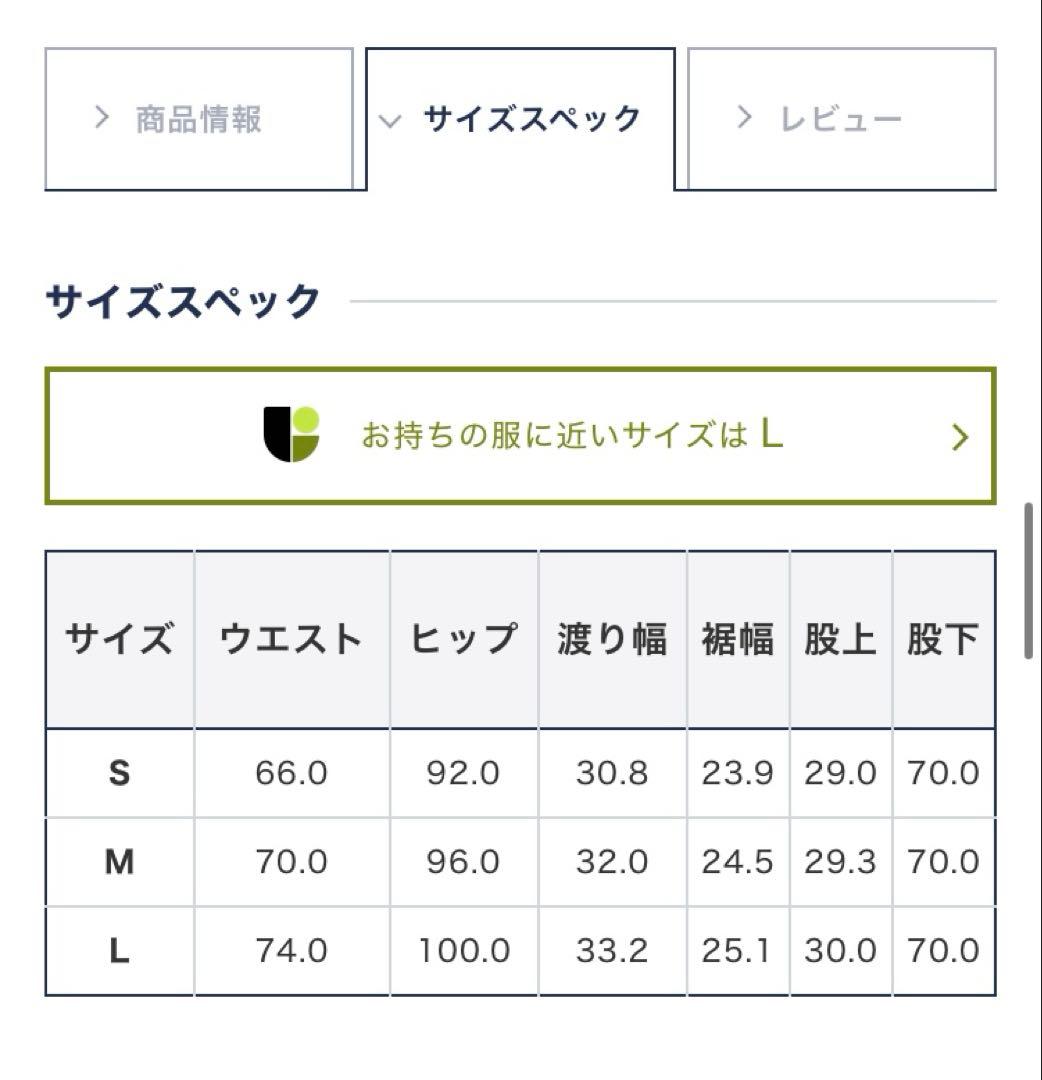1042x1080 pixels.
Task: Select the S size label cell
Action: (x=118, y=773)
